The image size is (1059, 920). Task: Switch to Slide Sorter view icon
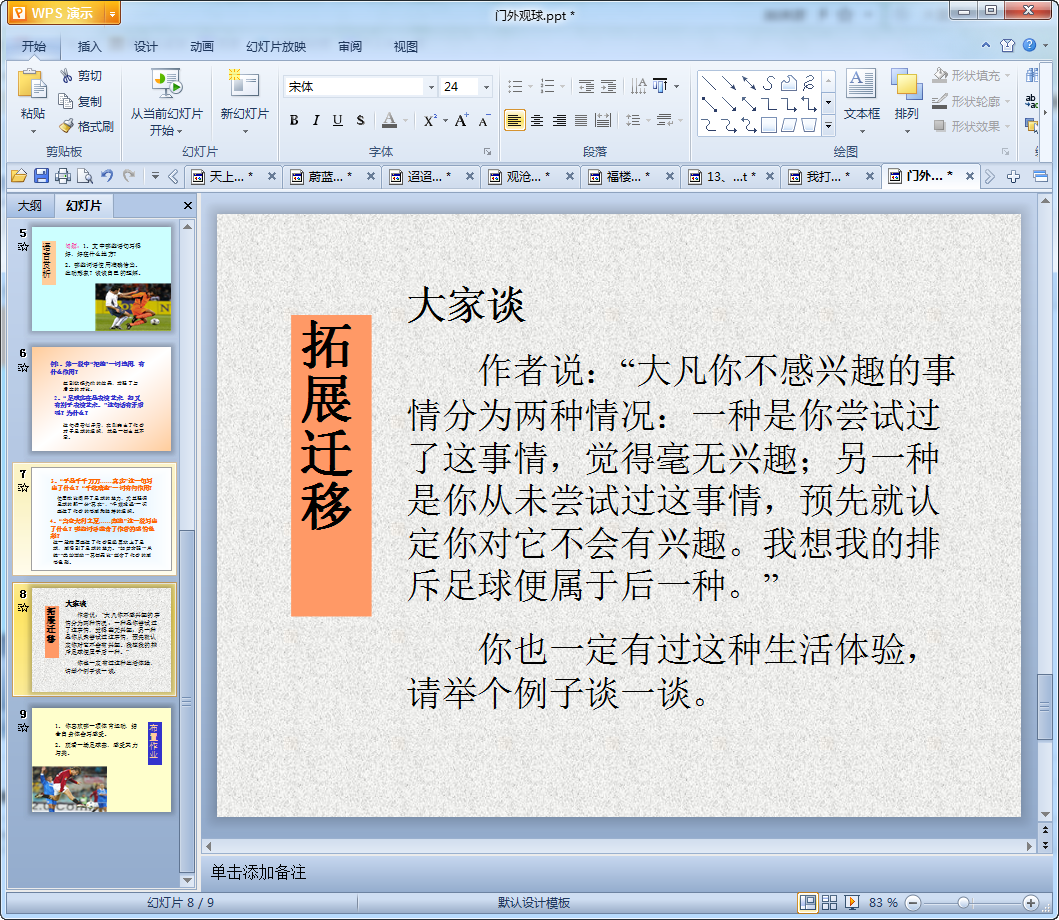[x=829, y=902]
